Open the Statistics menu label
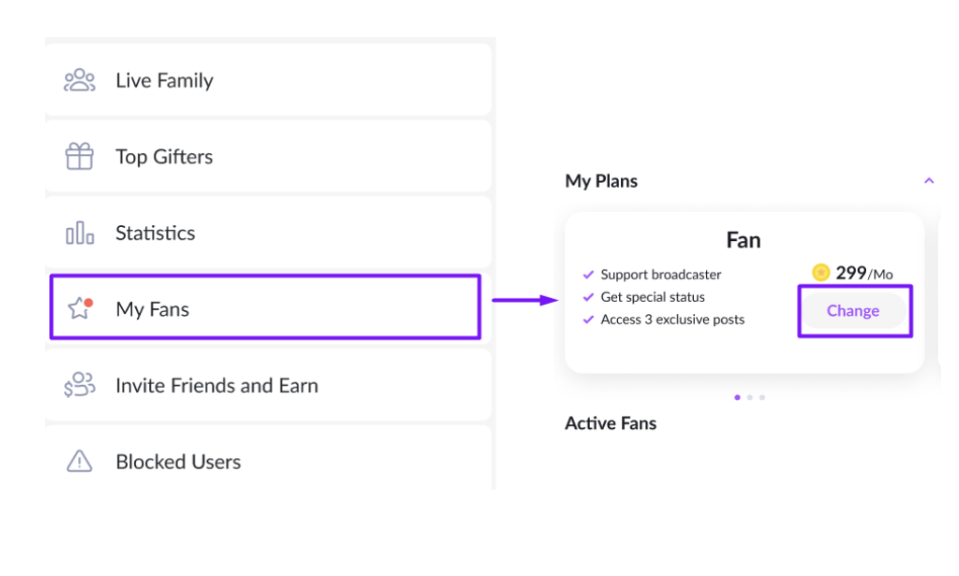The width and height of the screenshot is (959, 576). [x=155, y=233]
